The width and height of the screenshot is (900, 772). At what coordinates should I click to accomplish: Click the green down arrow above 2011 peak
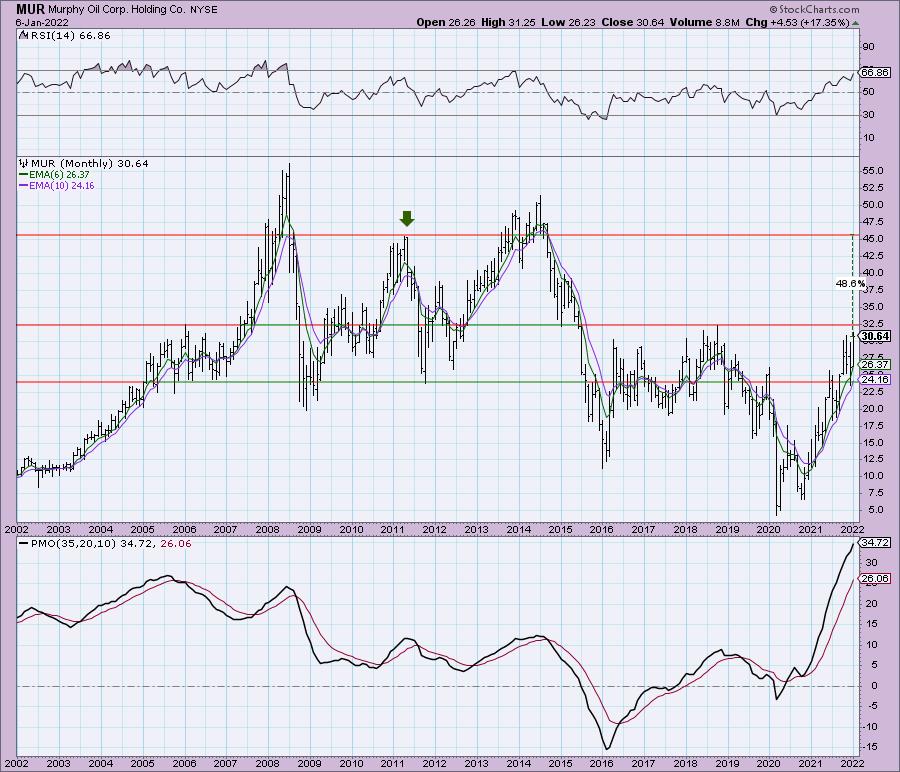tap(406, 218)
